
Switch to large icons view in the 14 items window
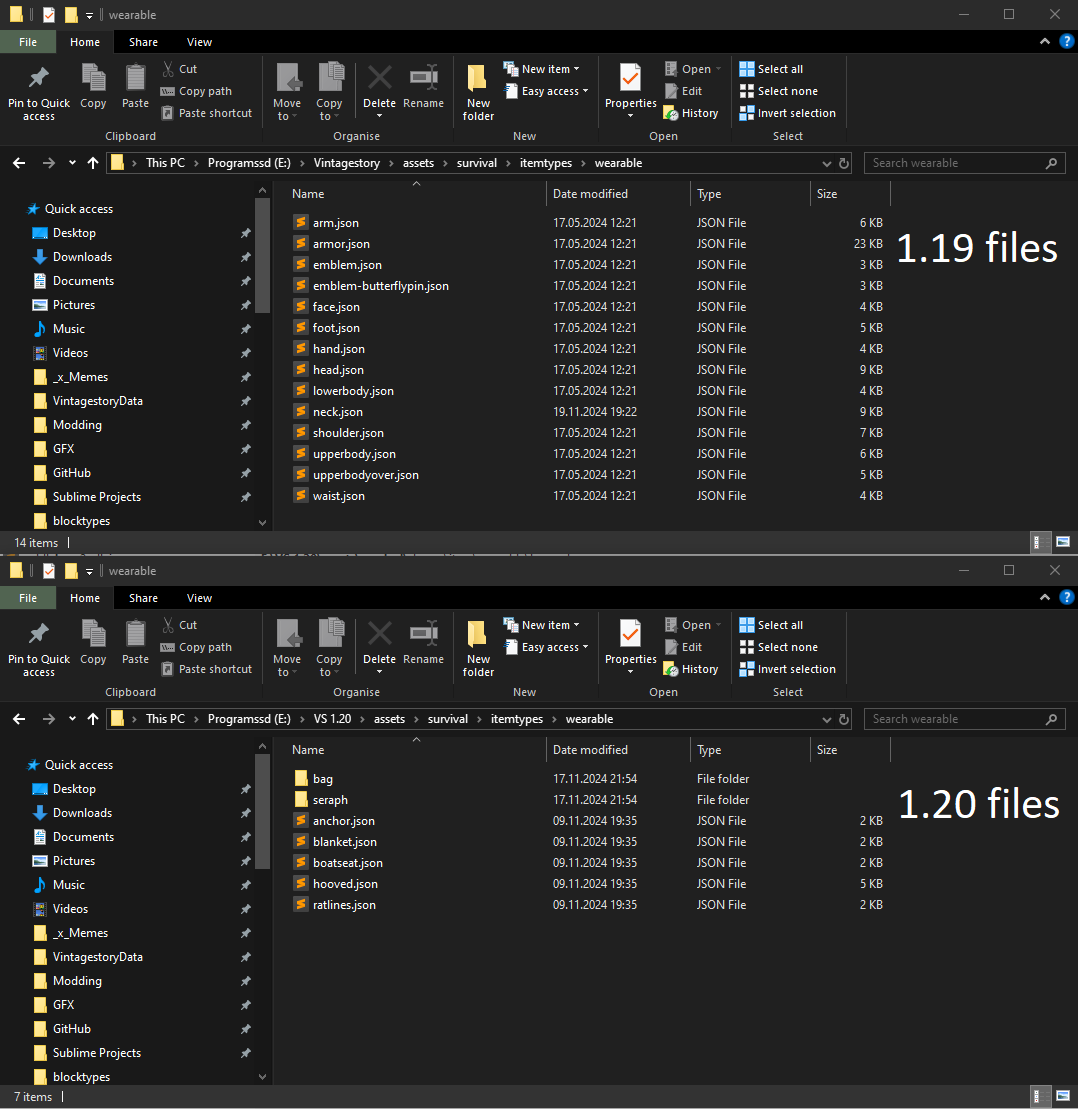click(1062, 542)
